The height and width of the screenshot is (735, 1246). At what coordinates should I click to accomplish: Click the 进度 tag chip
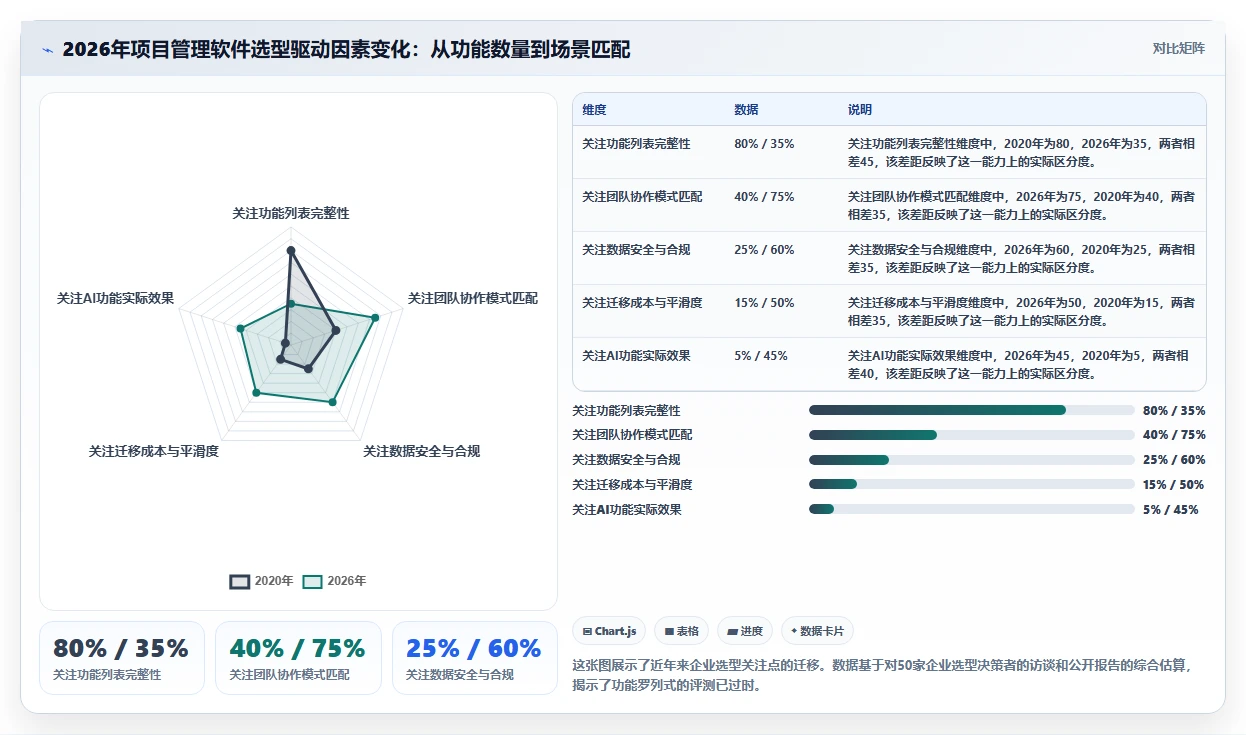[745, 631]
